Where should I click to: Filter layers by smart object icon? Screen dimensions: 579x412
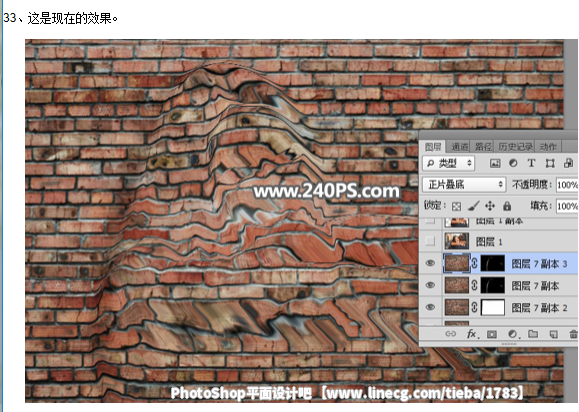tap(569, 163)
